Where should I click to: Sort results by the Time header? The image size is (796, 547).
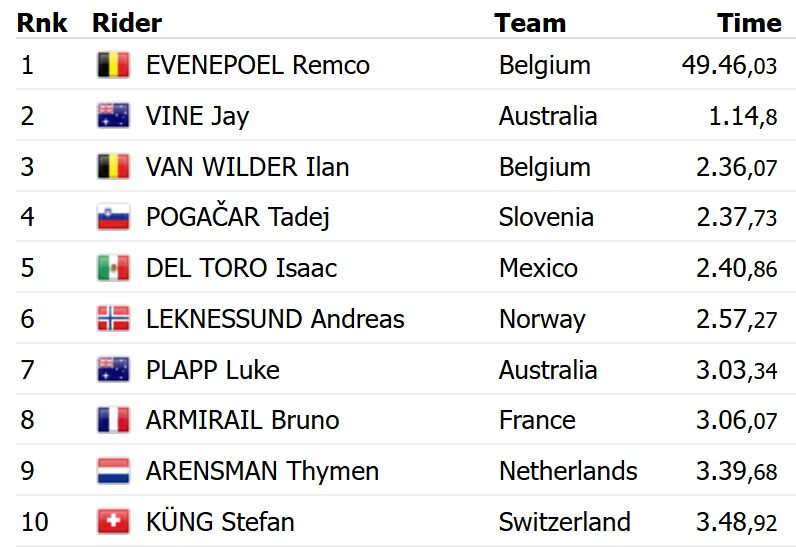pyautogui.click(x=748, y=23)
